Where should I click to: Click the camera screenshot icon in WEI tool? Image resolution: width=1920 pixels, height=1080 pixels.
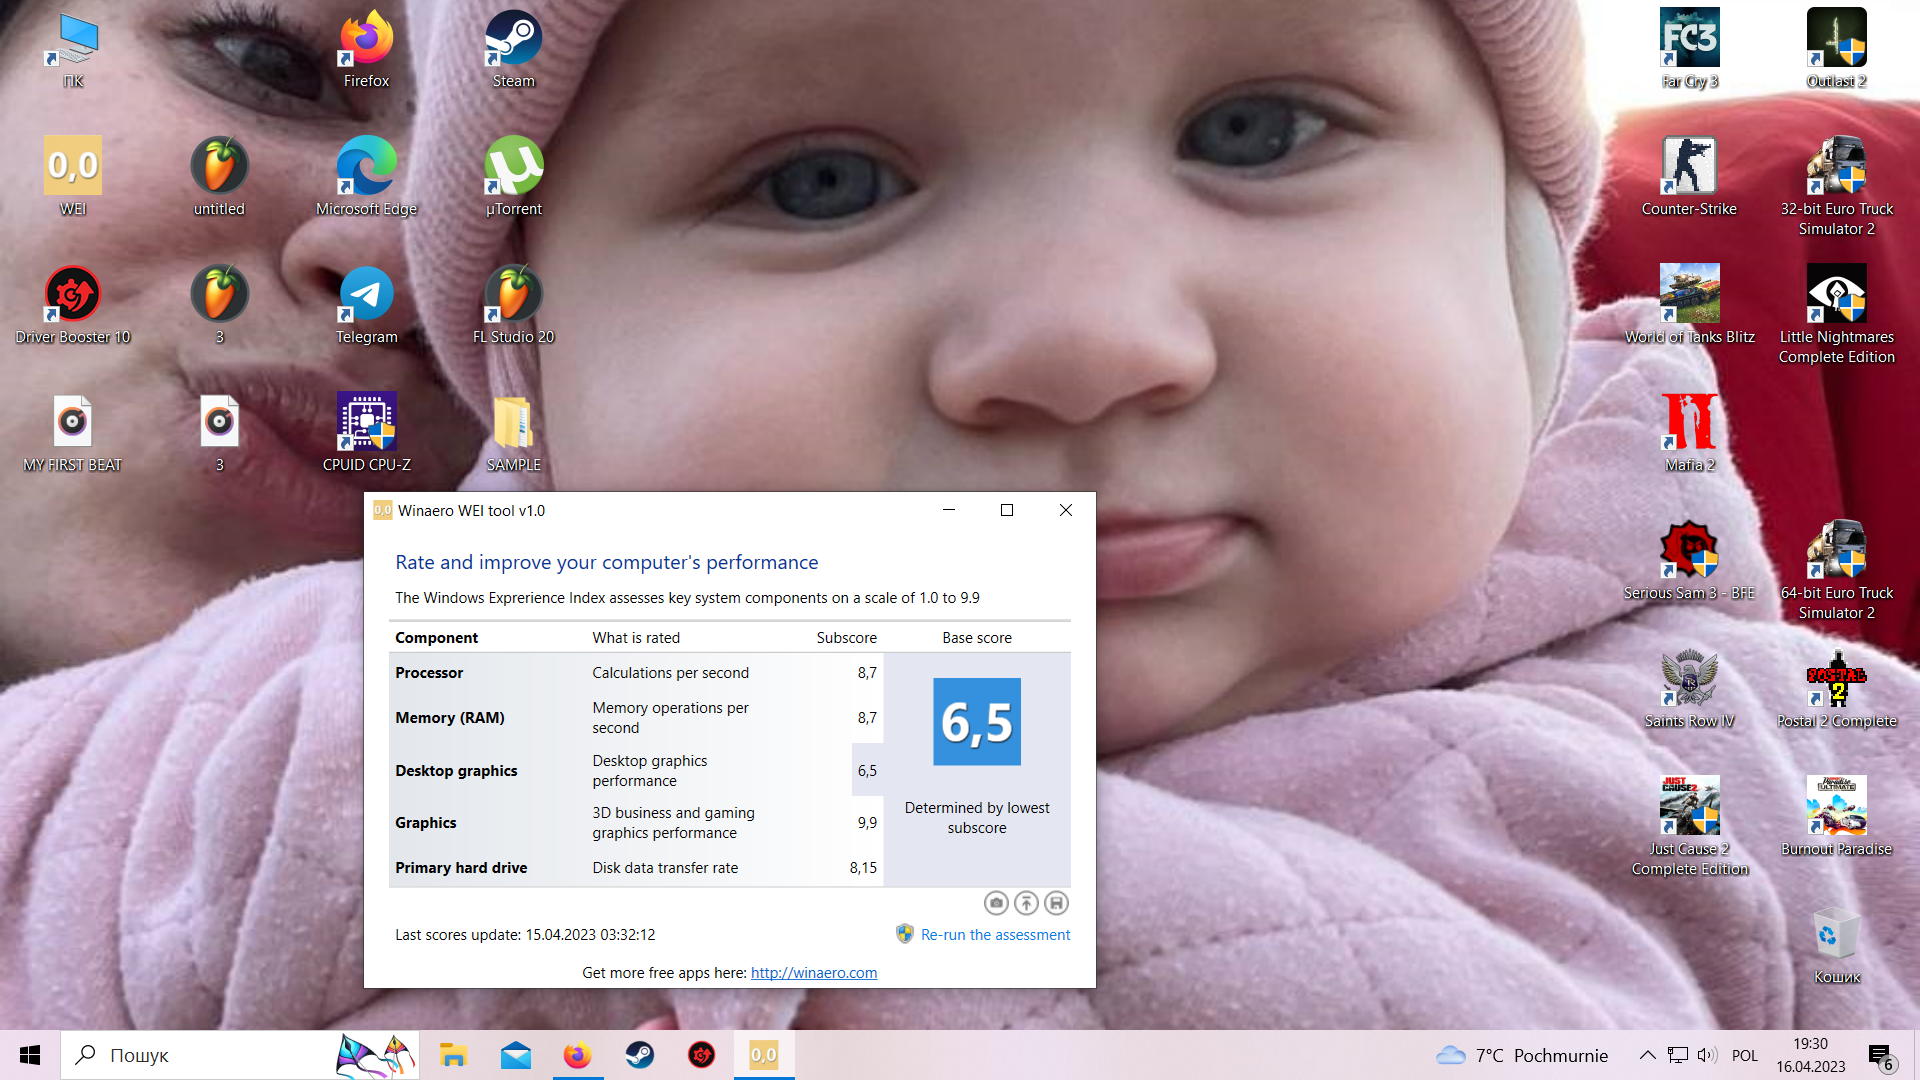coord(996,903)
